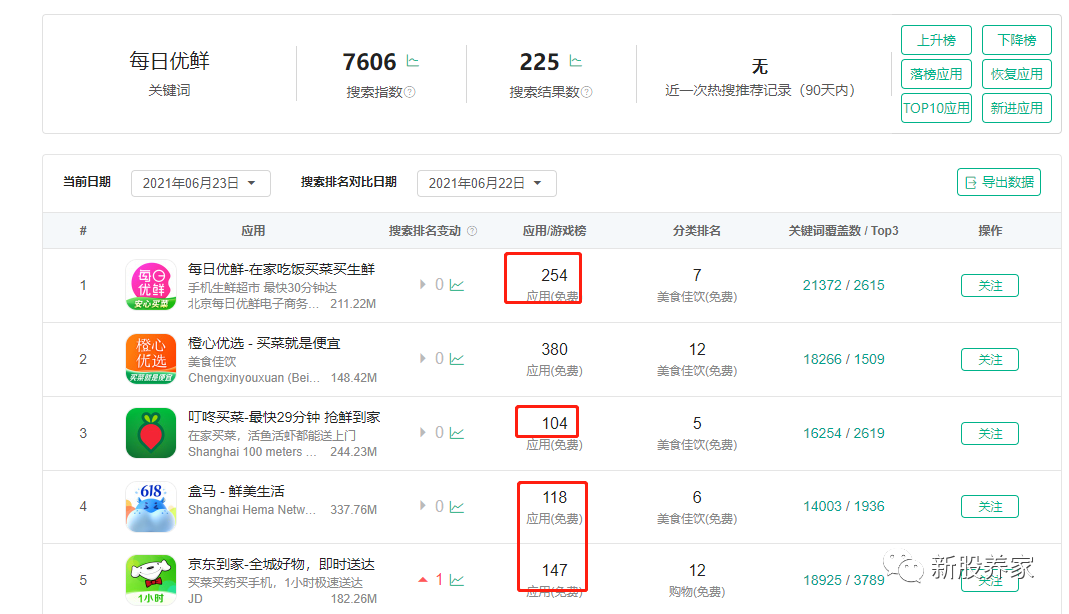Follow 橙心优选 with 关注 button
This screenshot has height=614, width=1069.
(x=990, y=360)
